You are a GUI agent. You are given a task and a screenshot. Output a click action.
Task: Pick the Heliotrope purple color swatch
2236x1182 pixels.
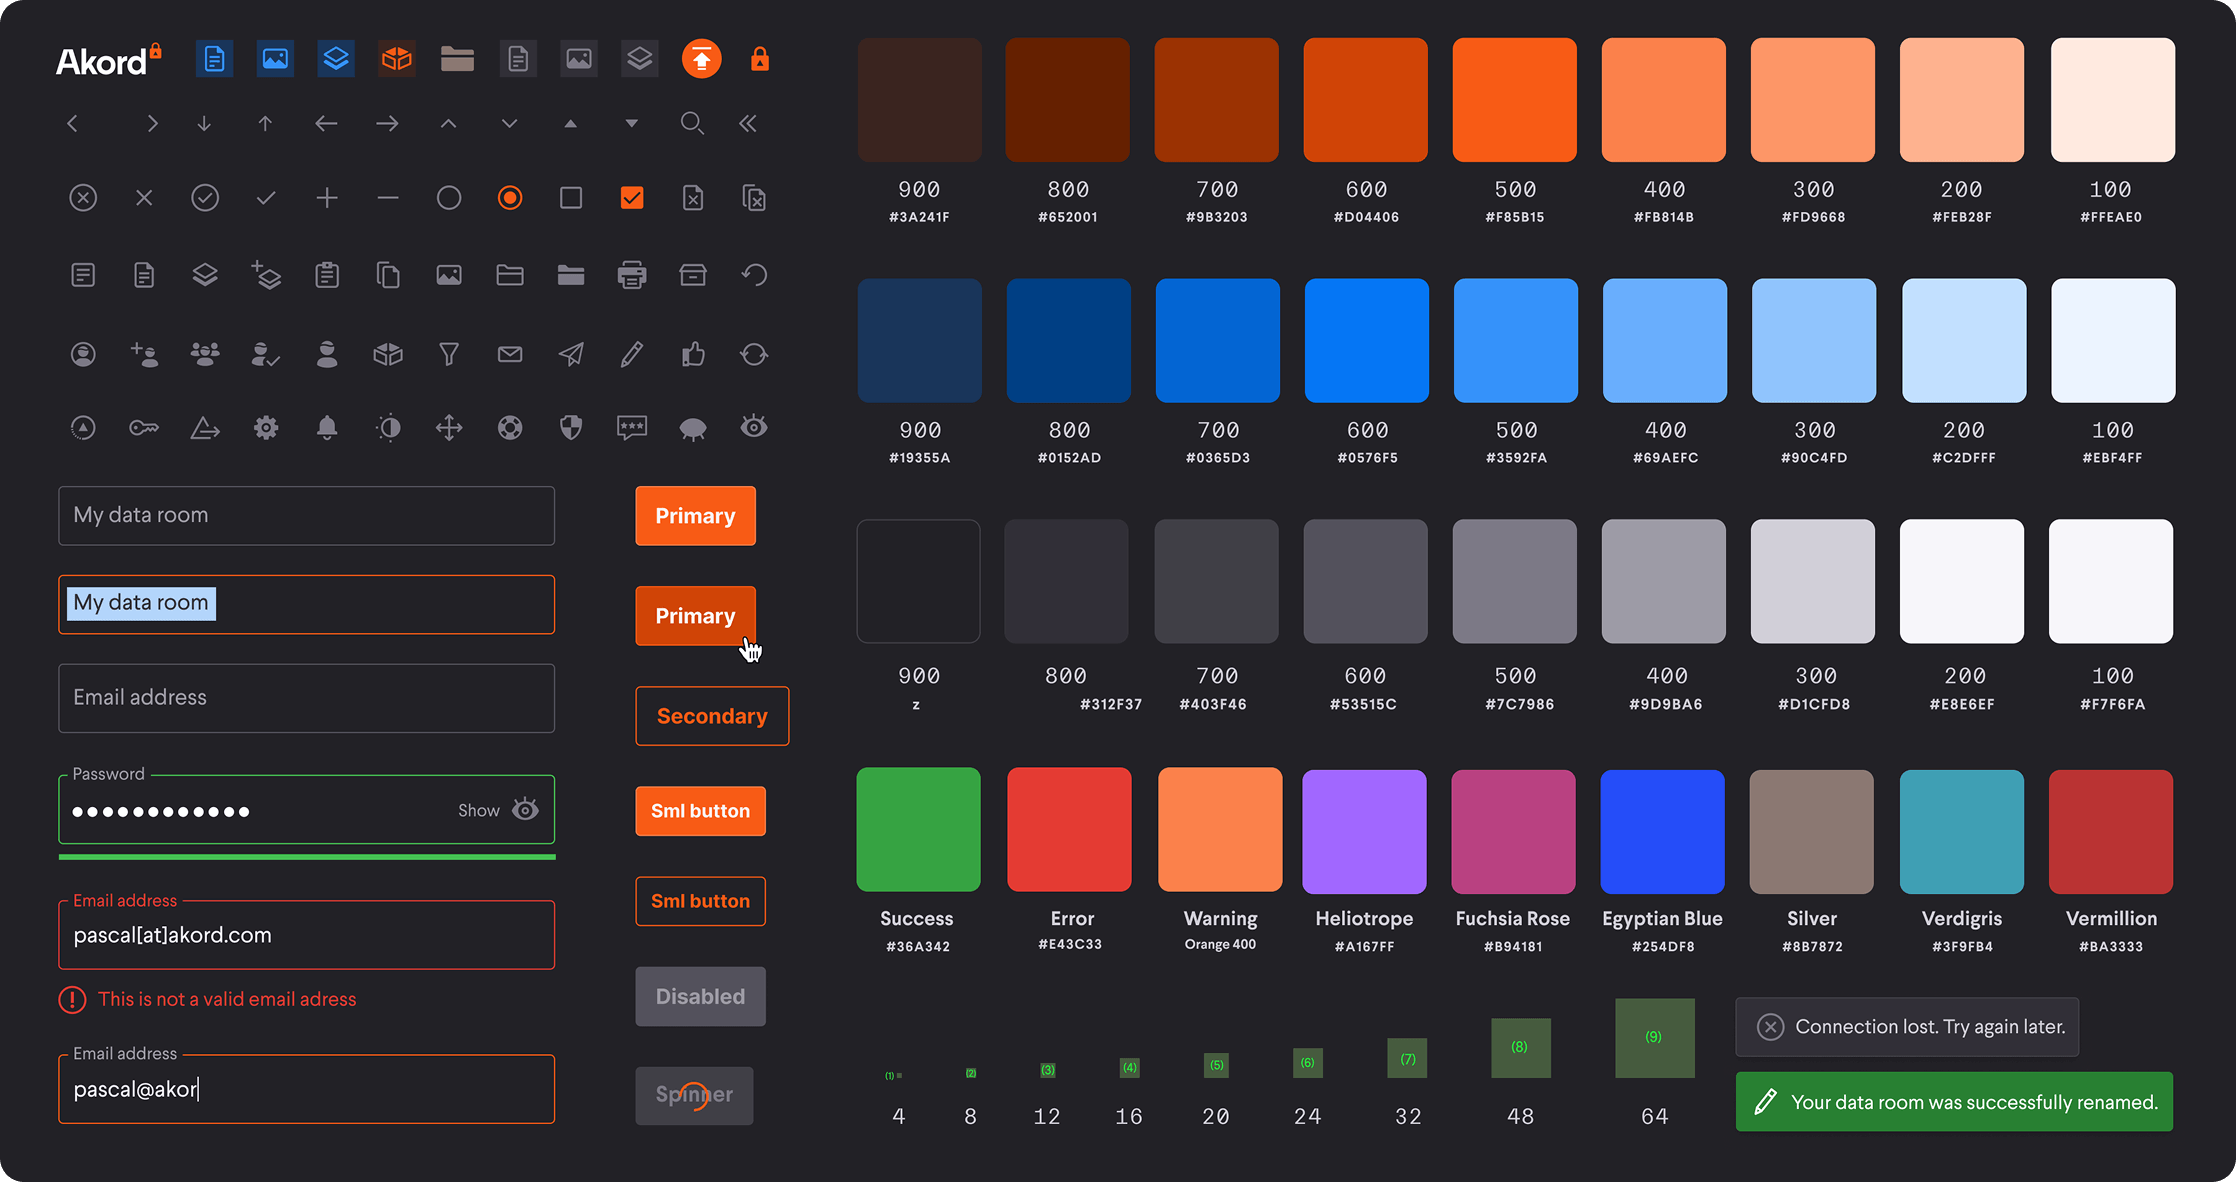1364,831
